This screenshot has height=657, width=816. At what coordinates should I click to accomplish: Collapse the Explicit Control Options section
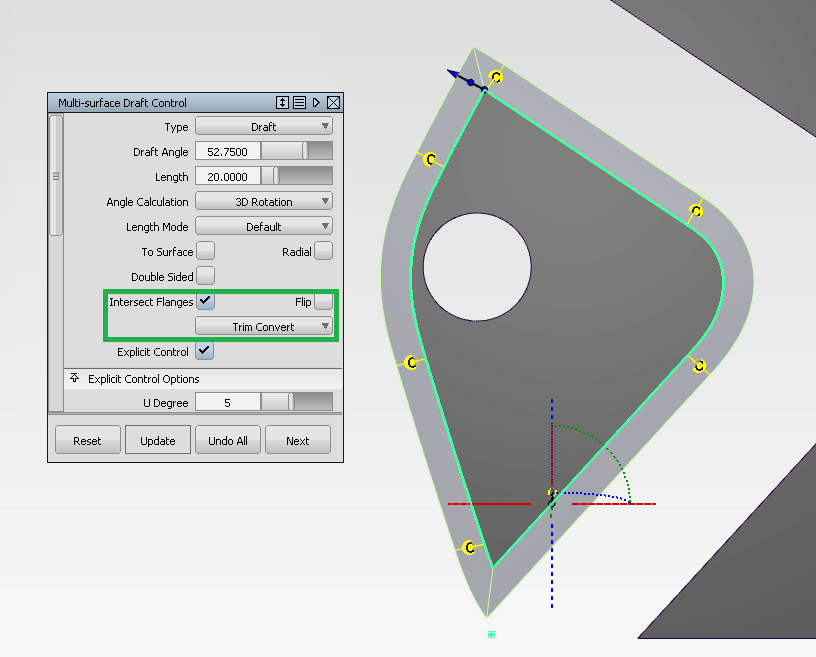74,379
